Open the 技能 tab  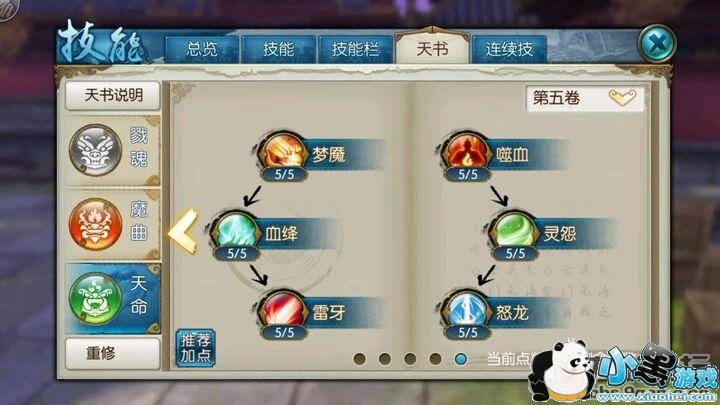pyautogui.click(x=278, y=49)
